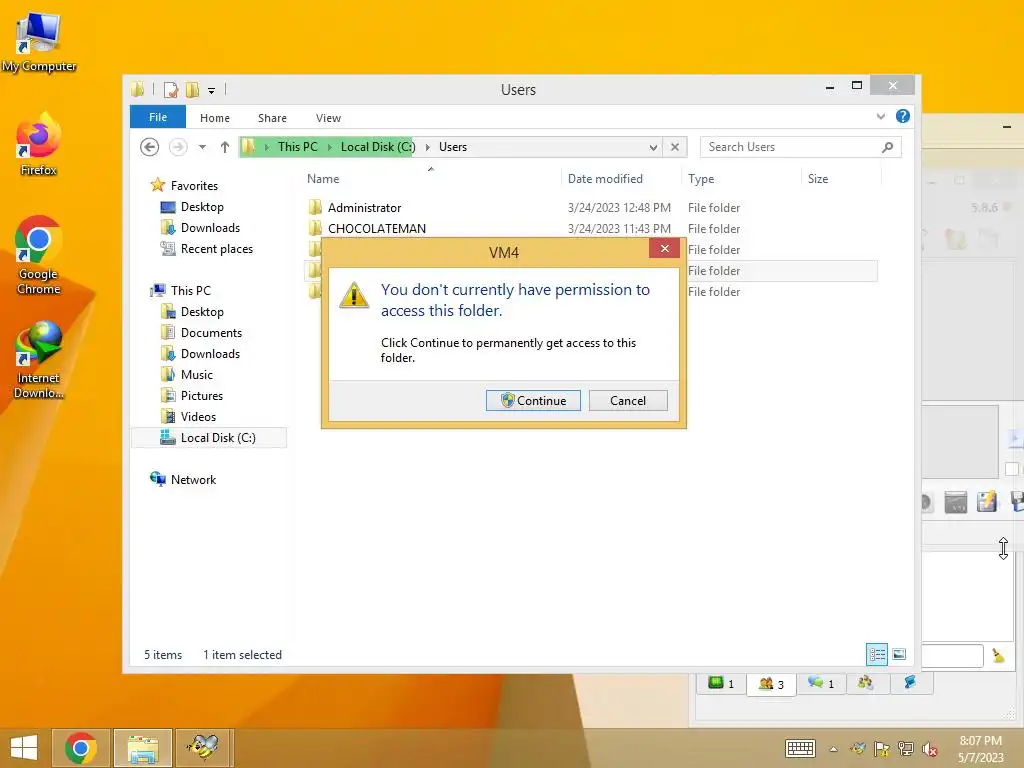The width and height of the screenshot is (1024, 768).
Task: Expand the ribbon with the chevron
Action: pyautogui.click(x=880, y=116)
